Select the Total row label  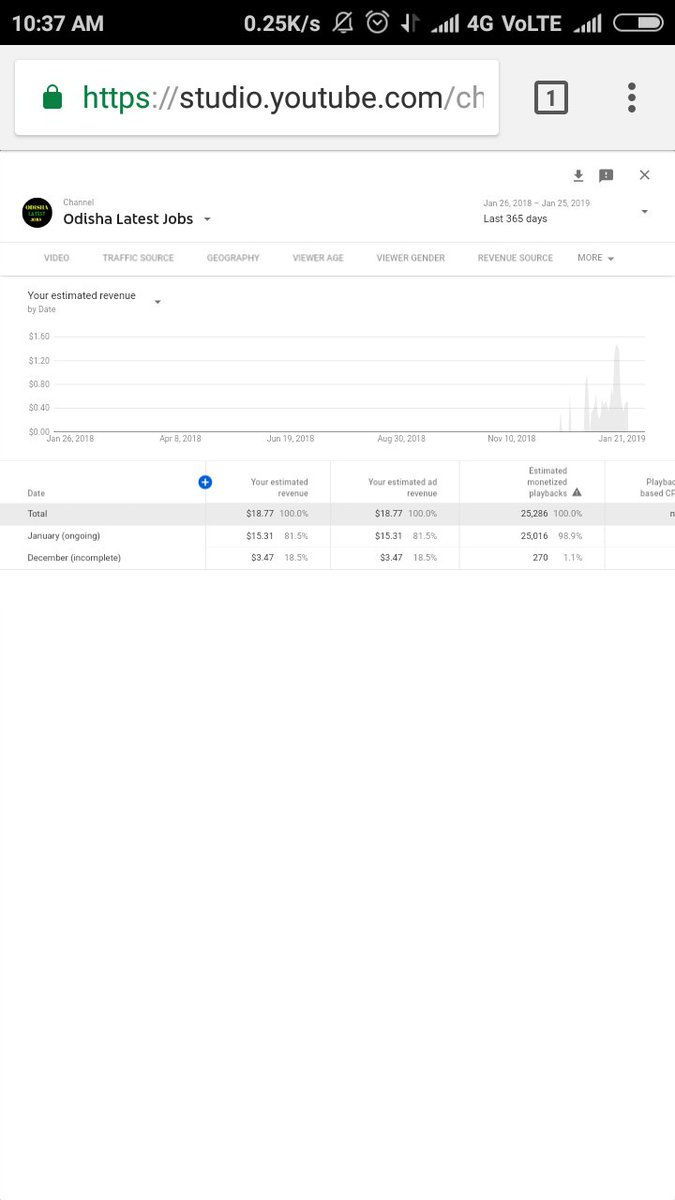[37, 514]
